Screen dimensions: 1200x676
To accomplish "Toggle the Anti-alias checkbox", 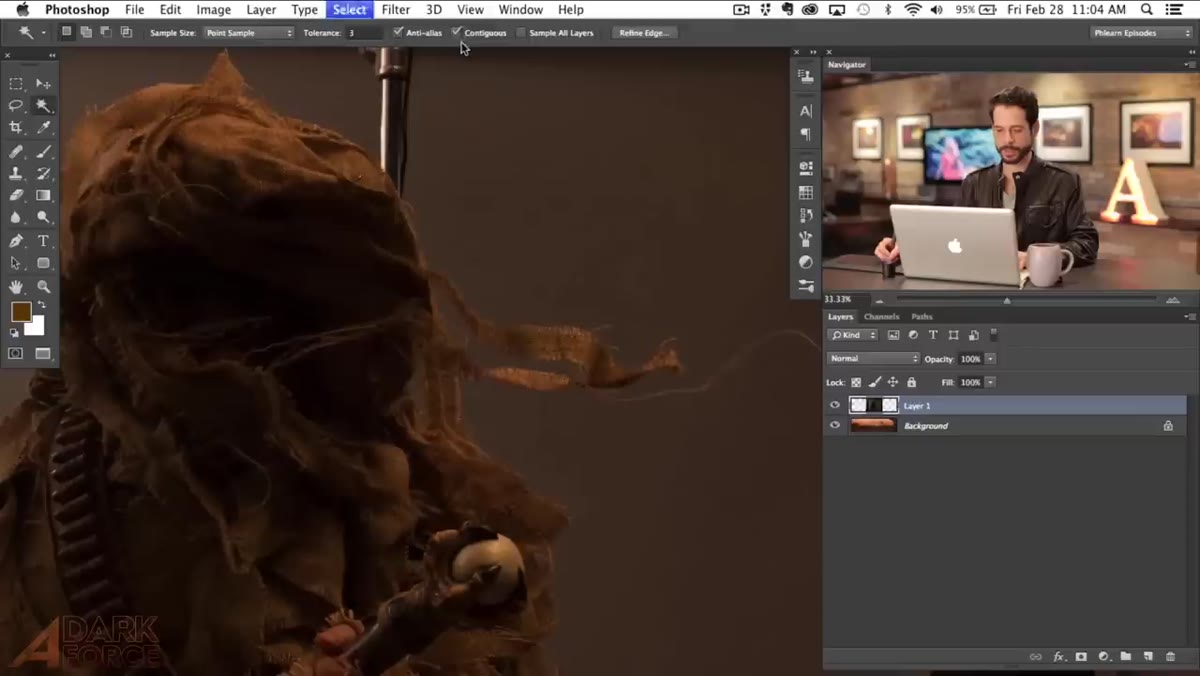I will pyautogui.click(x=398, y=32).
